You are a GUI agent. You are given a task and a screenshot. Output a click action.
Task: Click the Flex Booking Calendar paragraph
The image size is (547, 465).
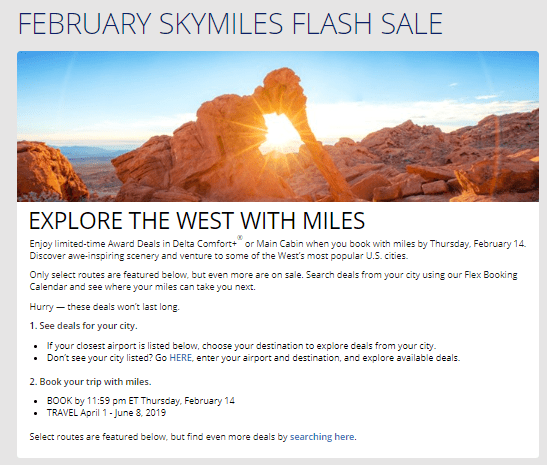tap(274, 281)
